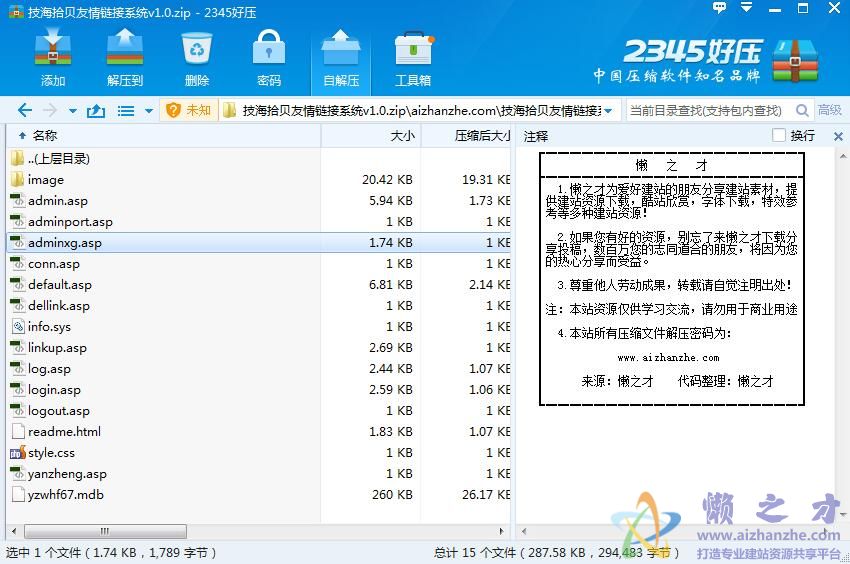Viewport: 850px width, 564px height.
Task: Select the conn.asp file
Action: [259, 264]
